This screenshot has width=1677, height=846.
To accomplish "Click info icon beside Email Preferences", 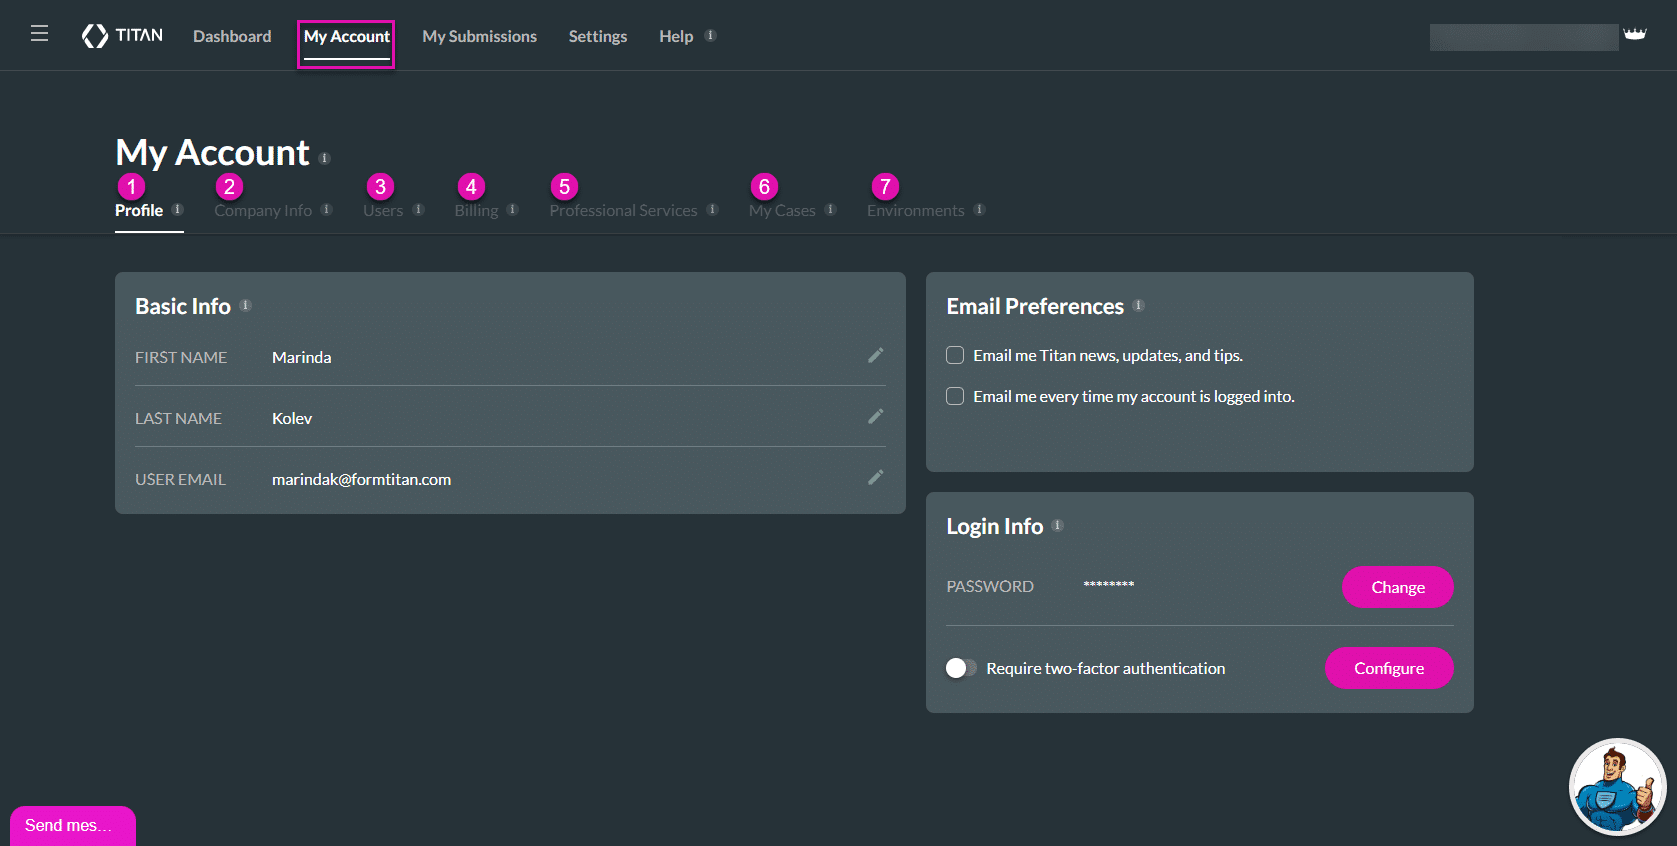I will click(1138, 306).
